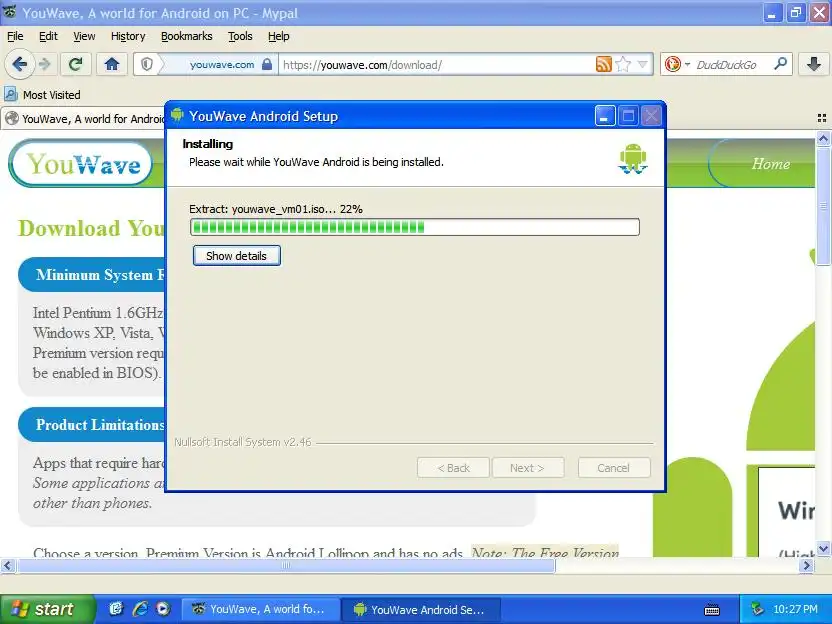832x624 pixels.
Task: Click the page's vertical scrollbar up arrow
Action: [x=823, y=139]
